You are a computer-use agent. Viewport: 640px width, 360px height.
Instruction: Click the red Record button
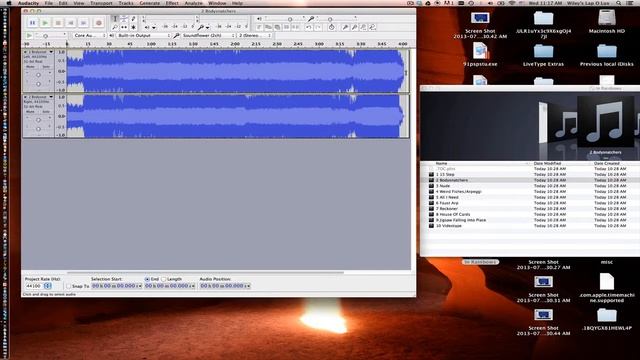[98, 23]
